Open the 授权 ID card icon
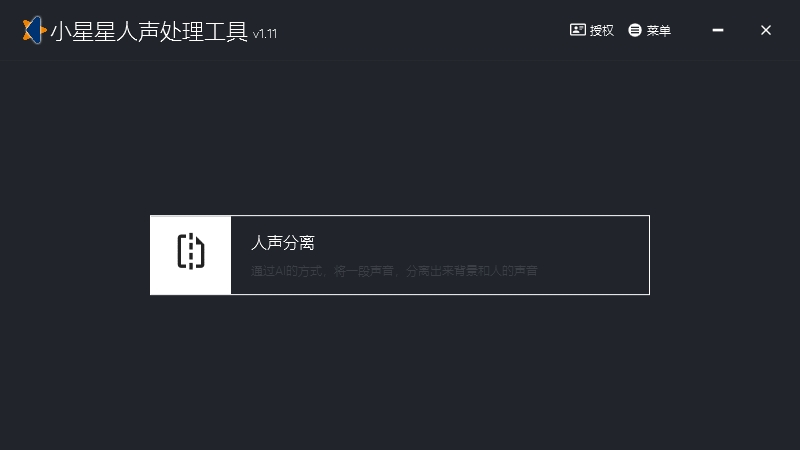Viewport: 800px width, 450px height. (578, 30)
